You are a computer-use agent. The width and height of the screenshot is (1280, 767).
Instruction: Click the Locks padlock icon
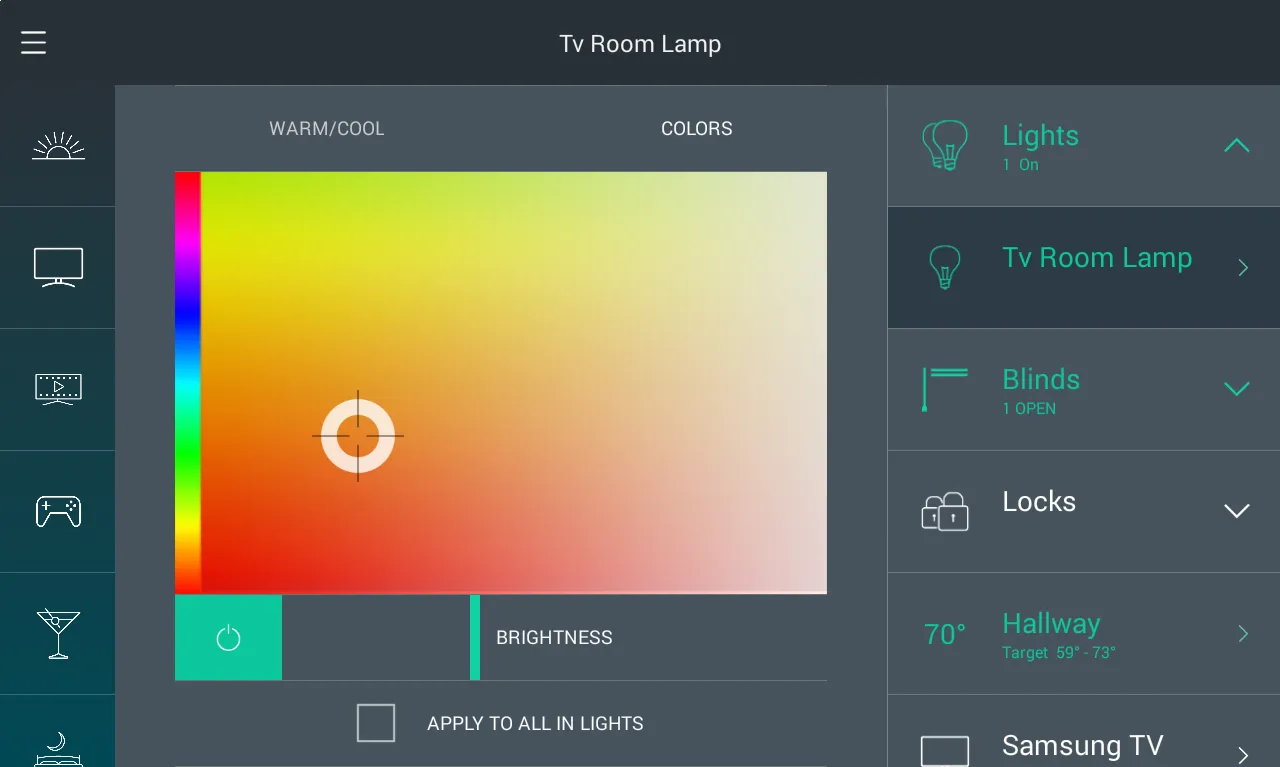pos(944,511)
